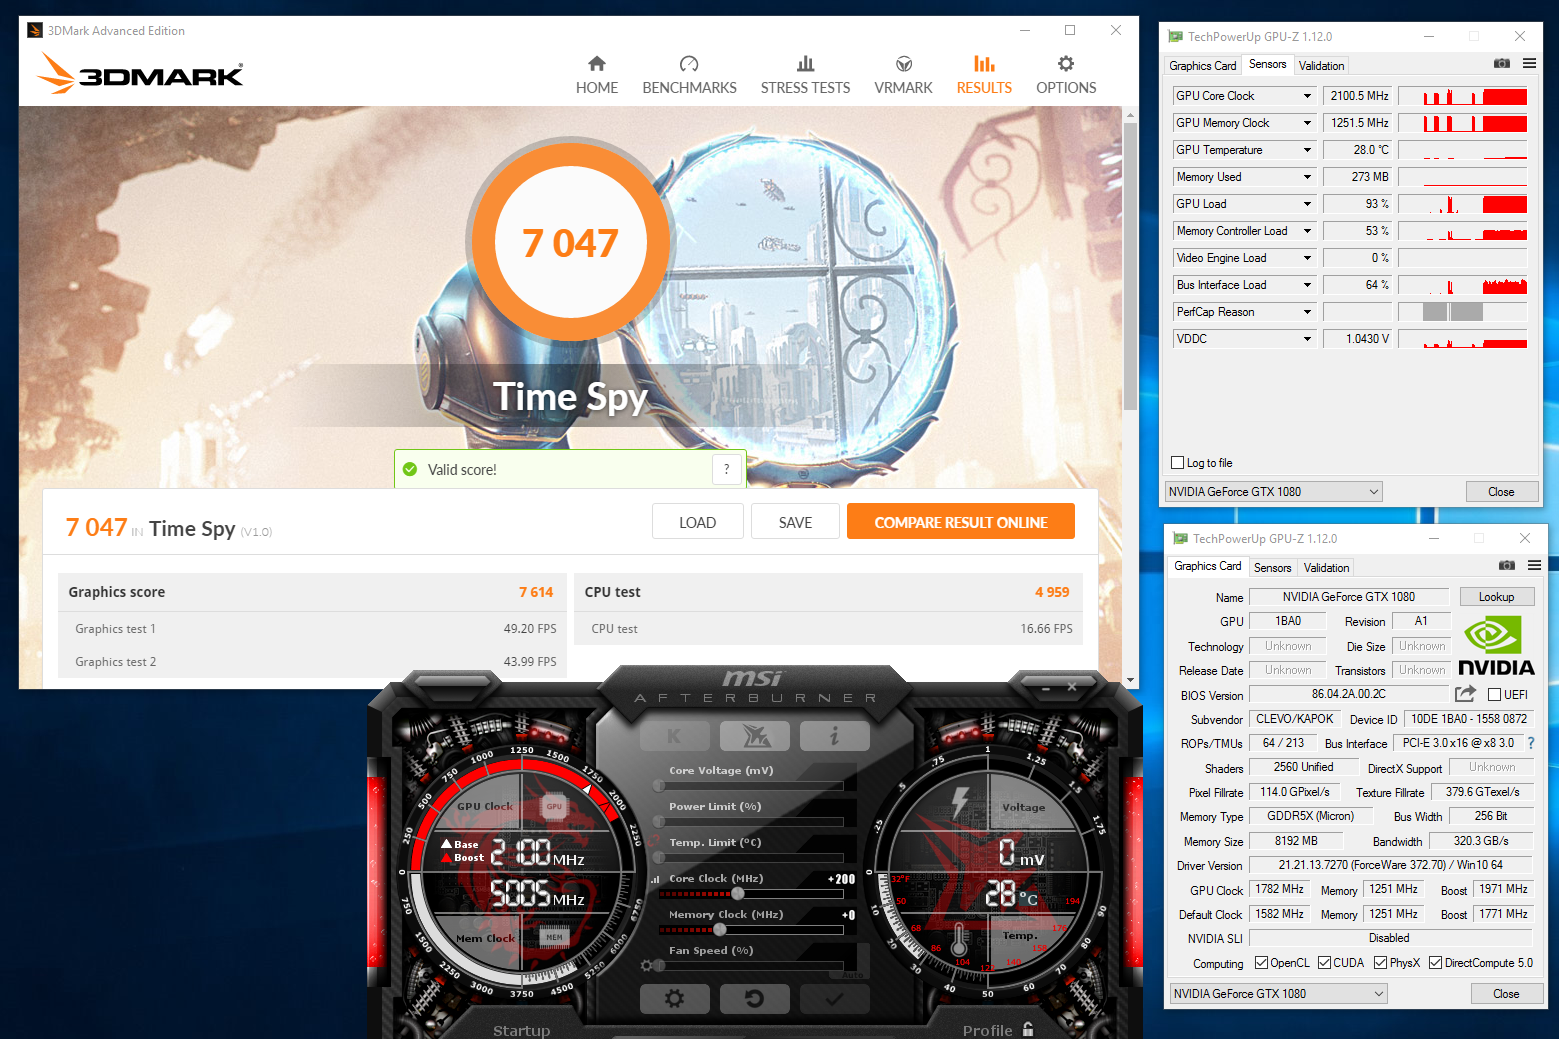Viewport: 1559px width, 1039px height.
Task: Open the hamburger menu in GPU-Z Sensors window
Action: pyautogui.click(x=1529, y=63)
